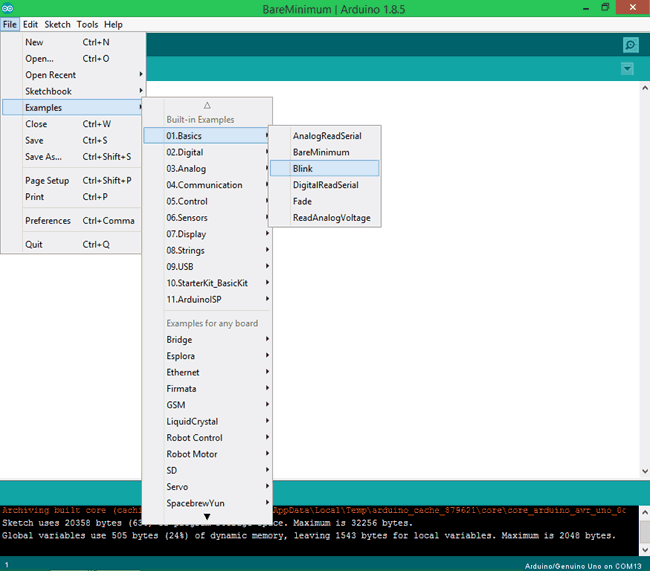Screen dimensions: 650x571
Task: Click editor scrollbar up arrow
Action: pyautogui.click(x=645, y=87)
